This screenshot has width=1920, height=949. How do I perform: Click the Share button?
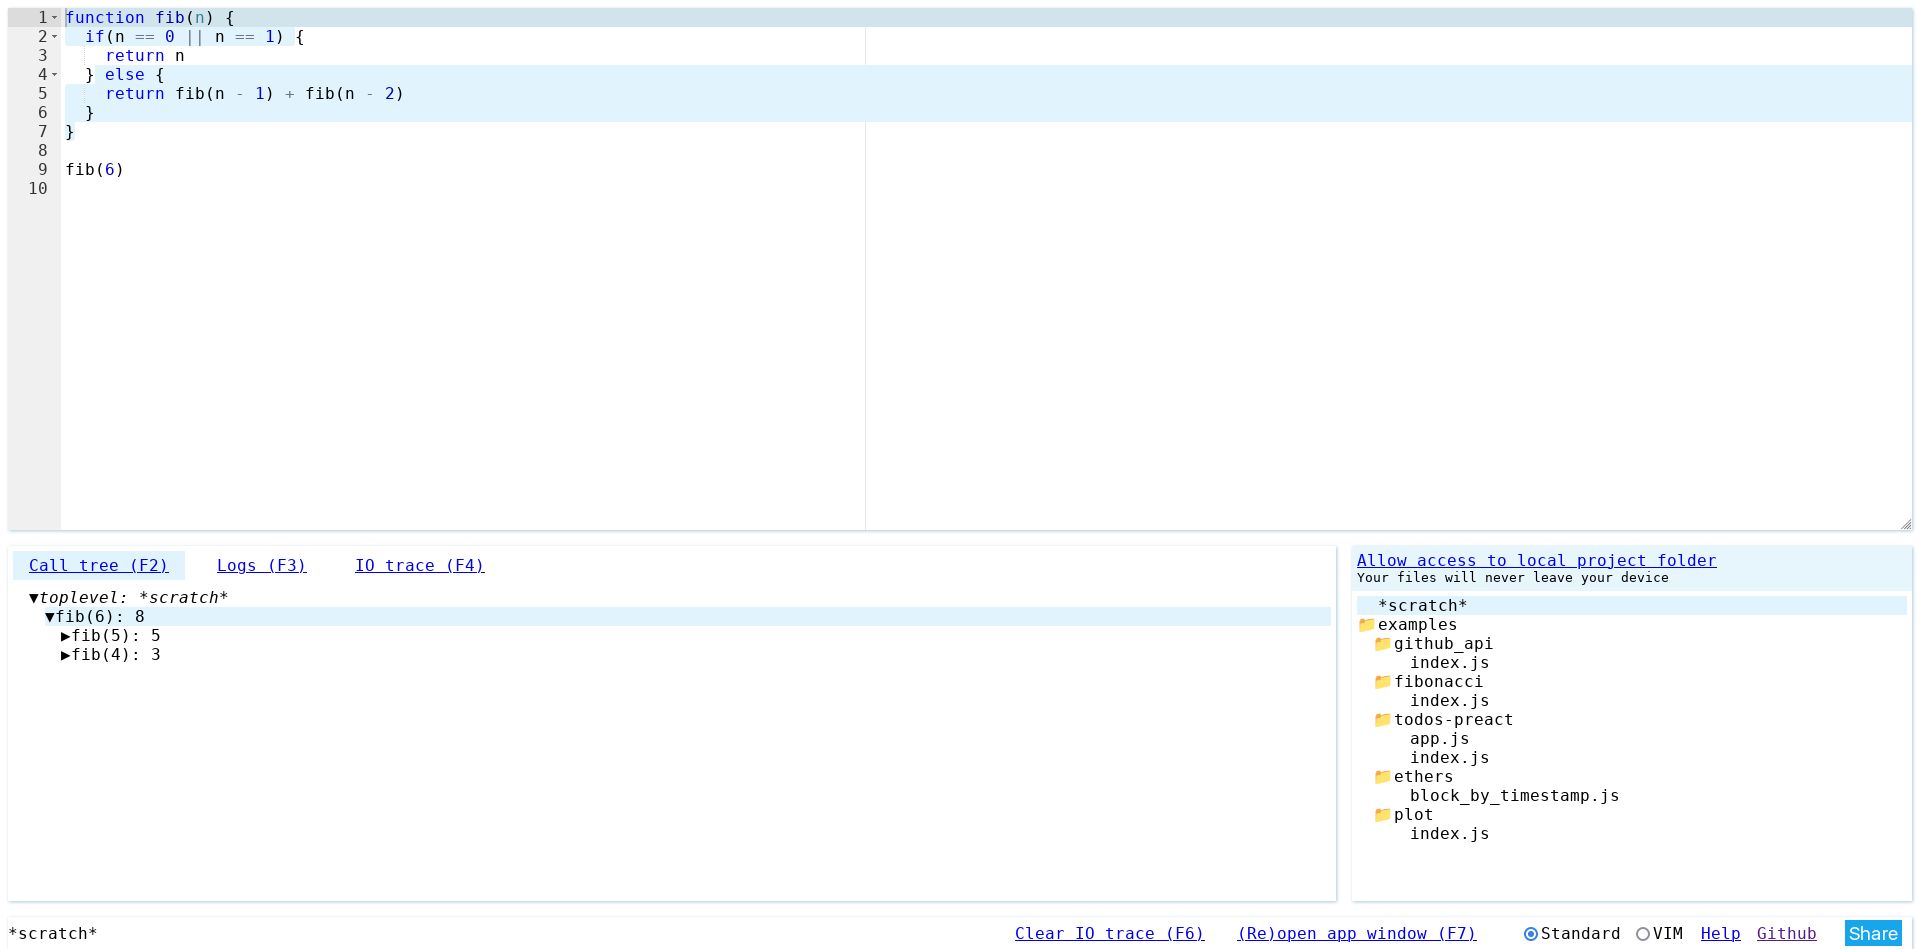tap(1873, 934)
